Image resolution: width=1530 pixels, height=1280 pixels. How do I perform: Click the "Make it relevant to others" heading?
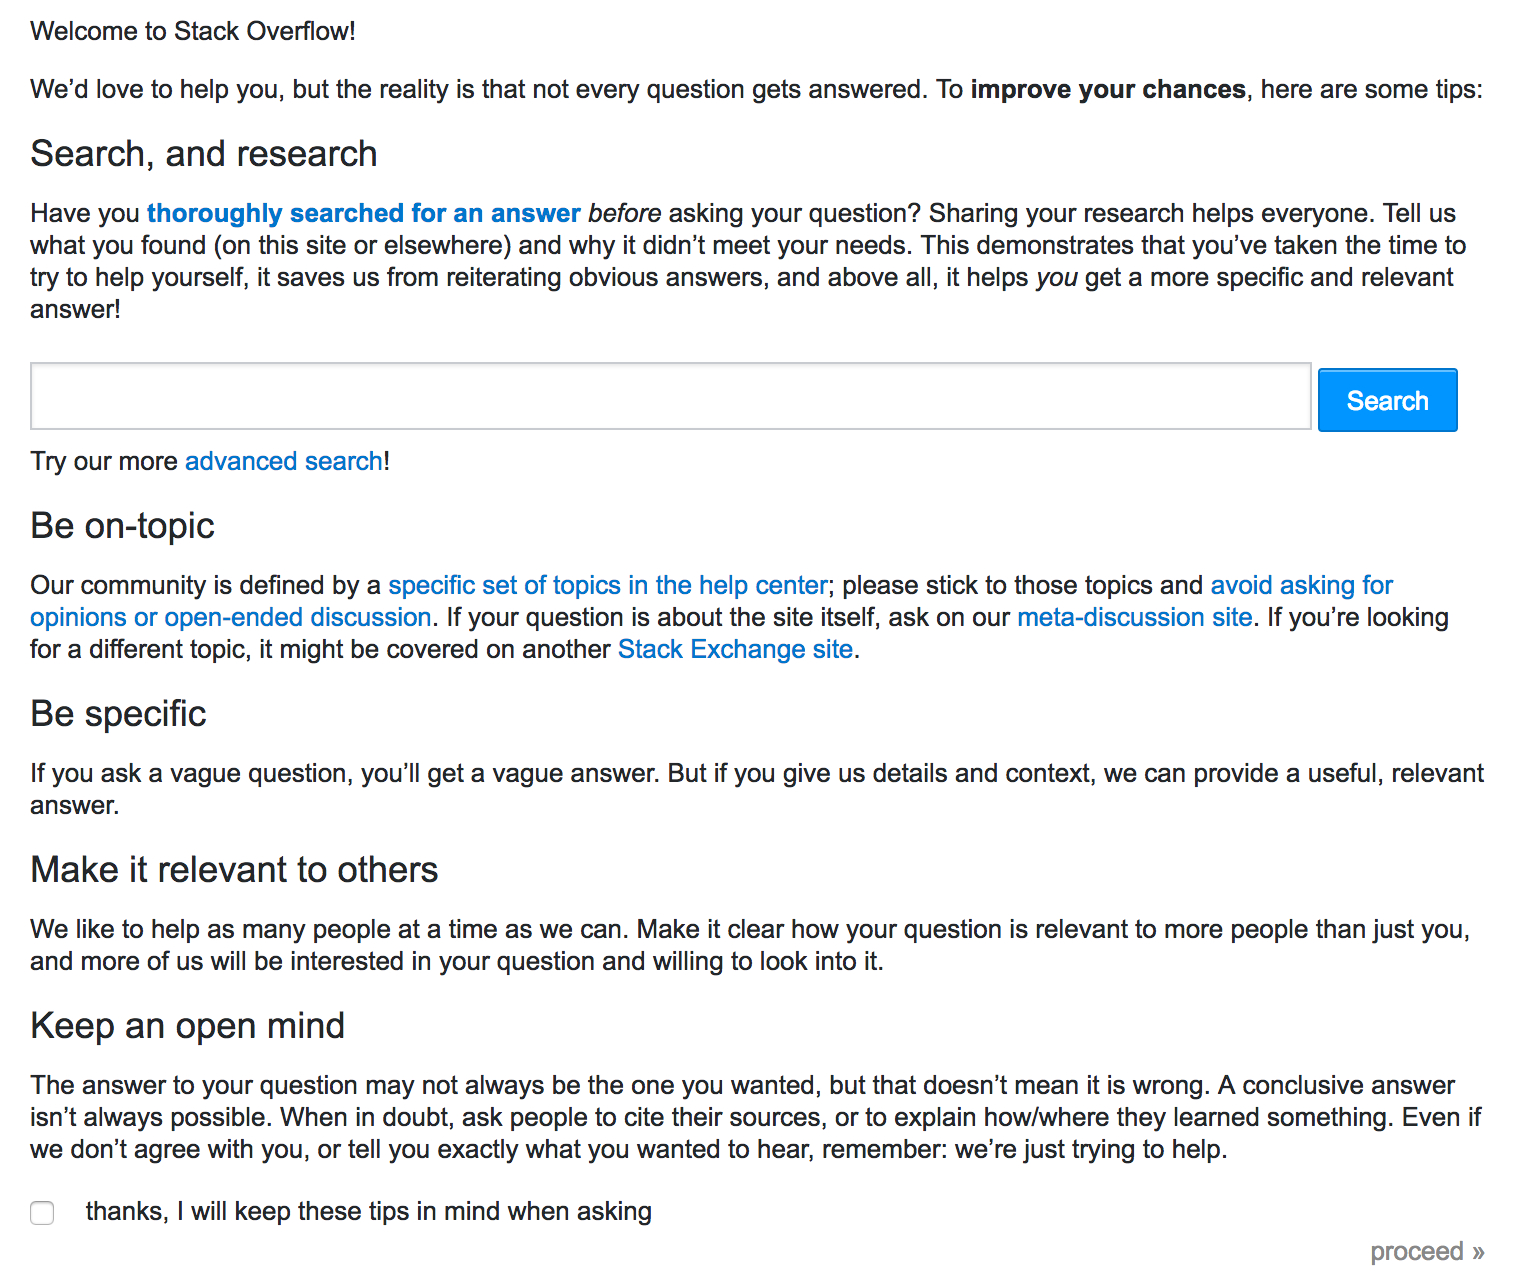234,870
